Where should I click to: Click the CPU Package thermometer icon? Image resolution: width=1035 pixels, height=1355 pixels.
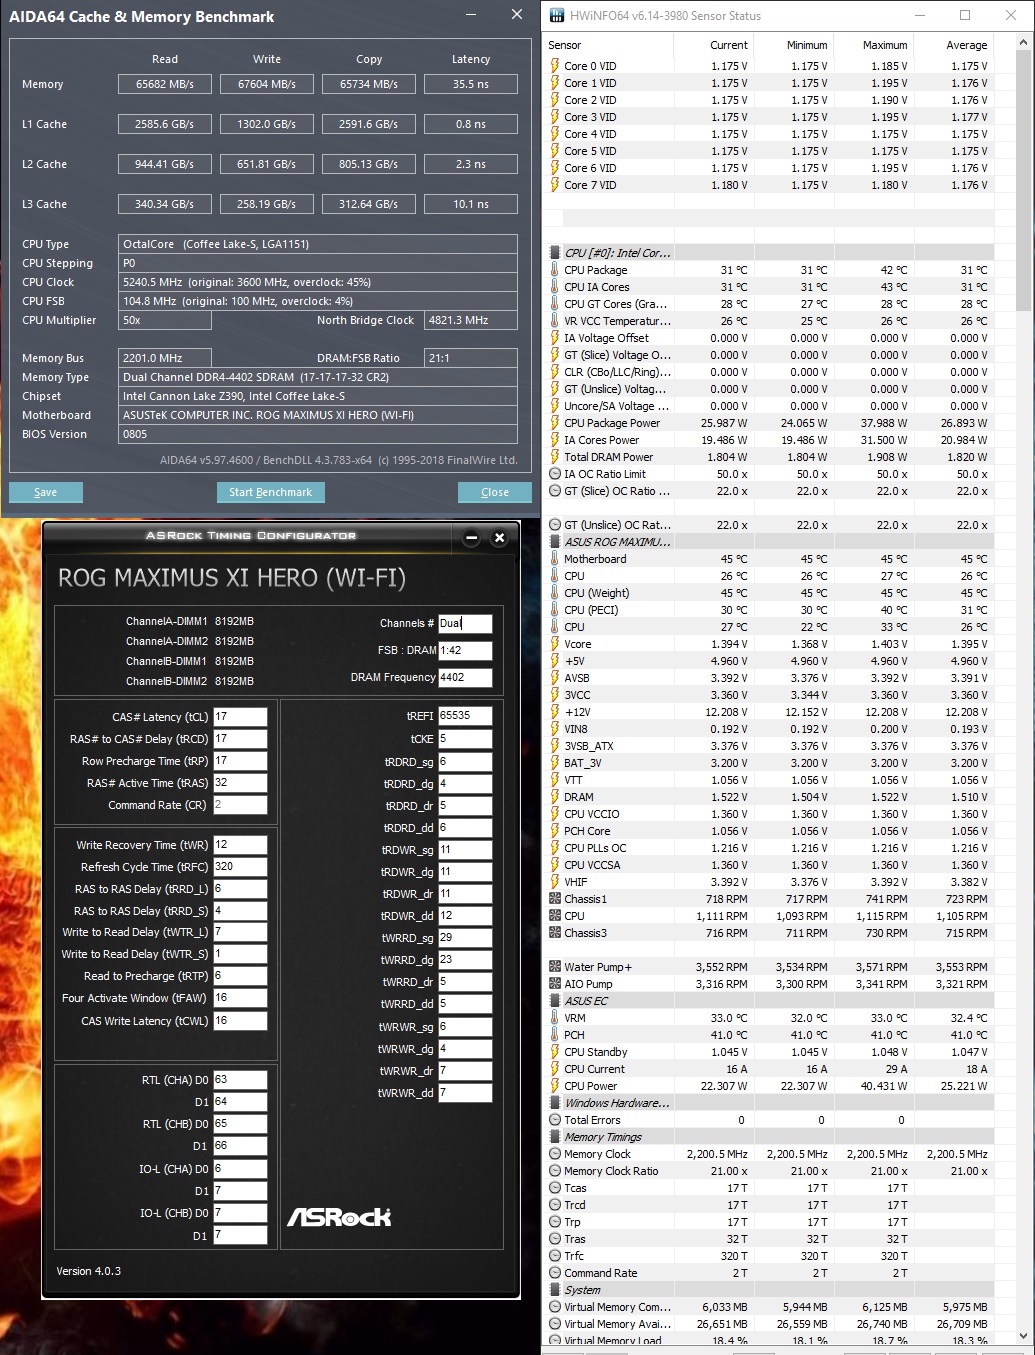pyautogui.click(x=555, y=270)
